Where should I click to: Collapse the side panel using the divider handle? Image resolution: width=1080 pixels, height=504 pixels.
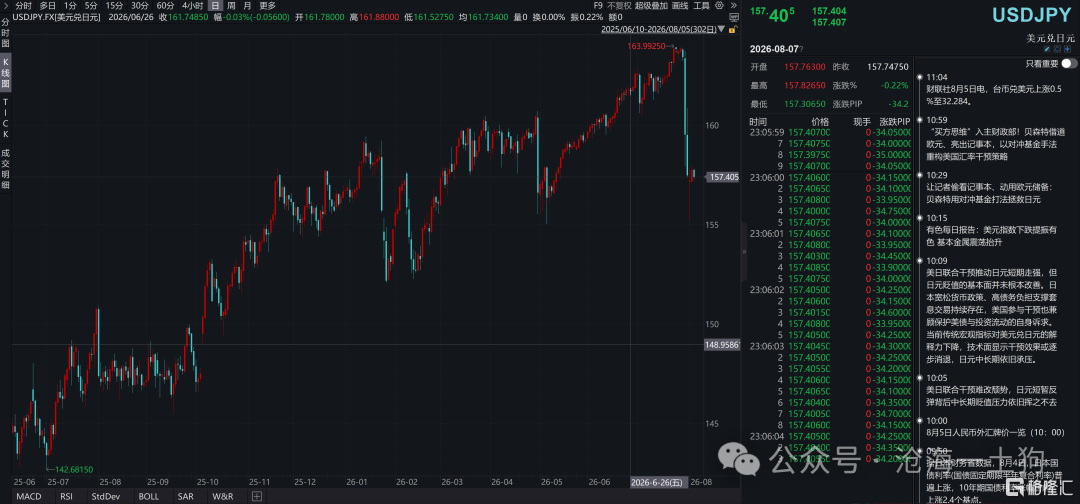pyautogui.click(x=744, y=252)
